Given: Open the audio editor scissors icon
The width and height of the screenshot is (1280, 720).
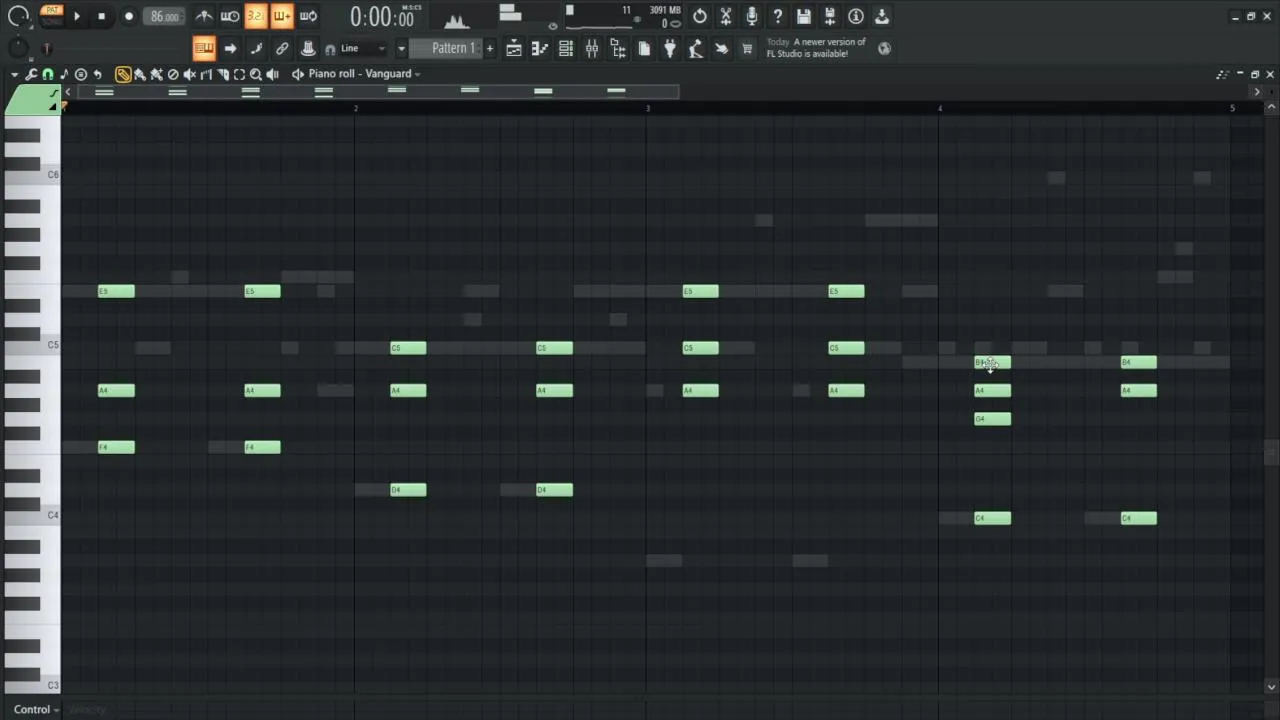Looking at the screenshot, I should point(726,16).
